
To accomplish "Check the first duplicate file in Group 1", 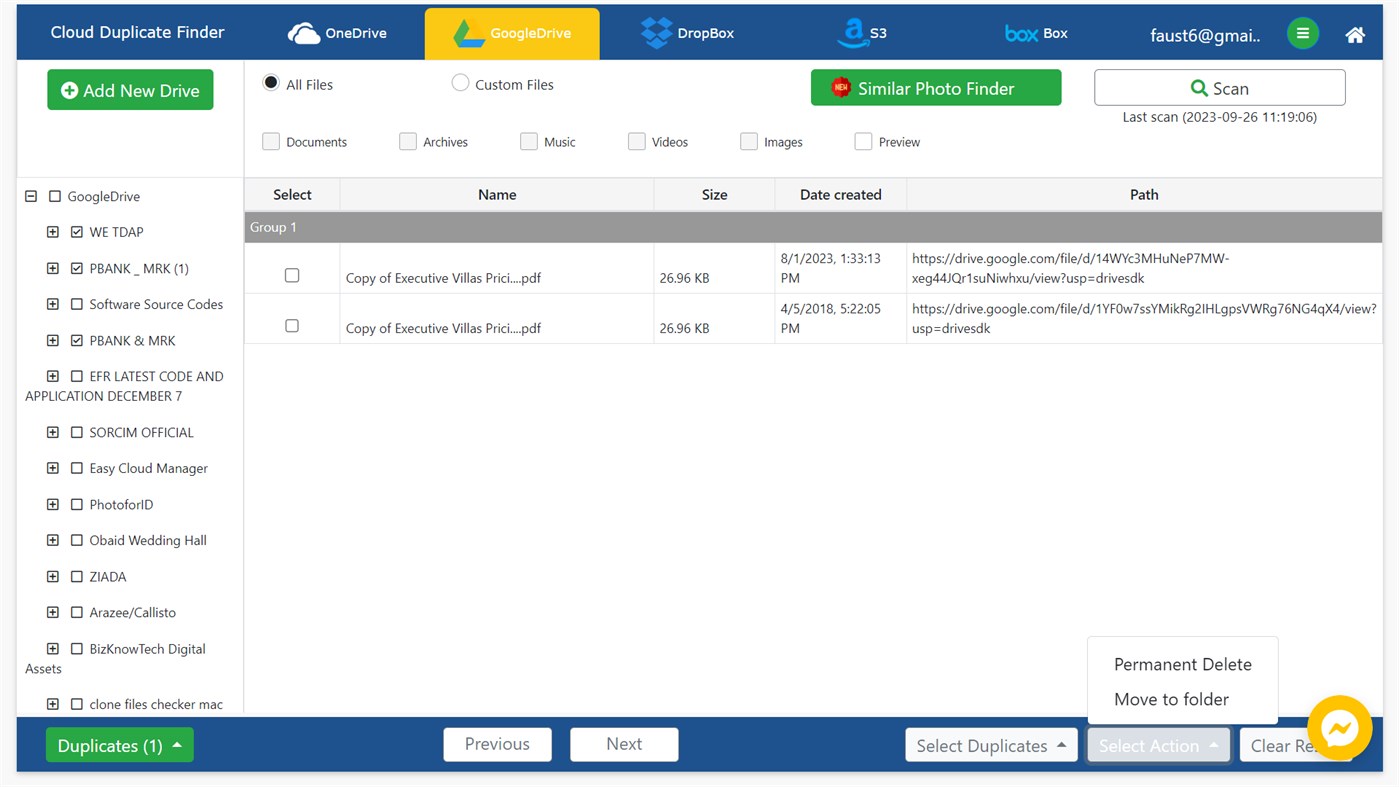I will pos(291,275).
